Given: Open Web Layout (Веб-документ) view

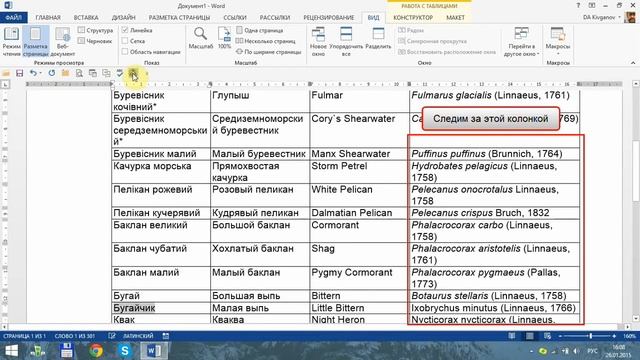Looking at the screenshot, I should click(x=62, y=41).
